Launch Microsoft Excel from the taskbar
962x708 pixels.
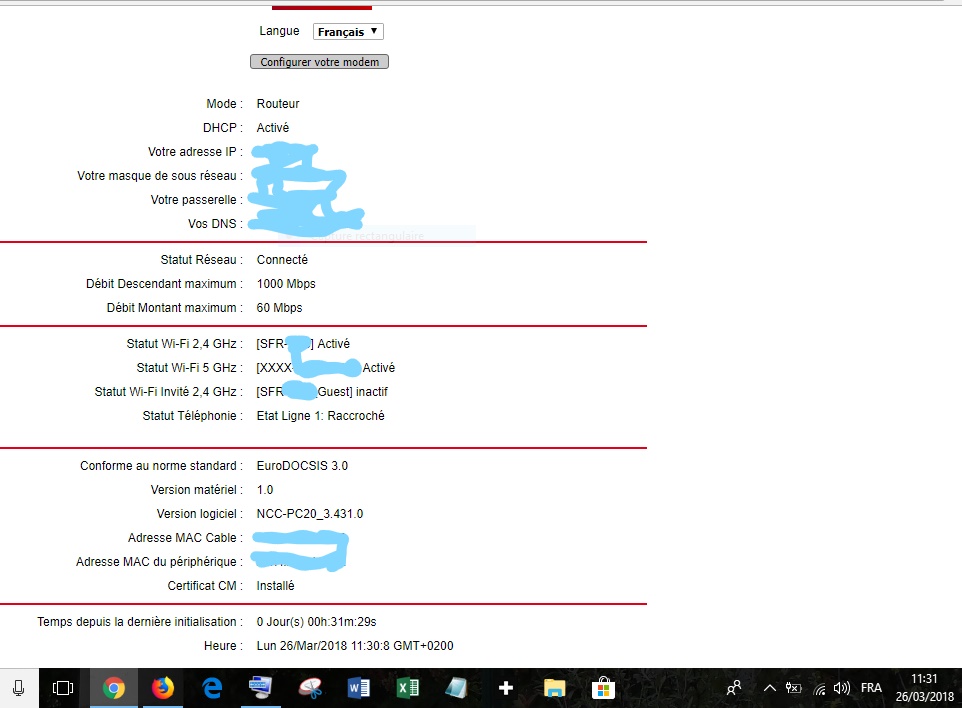pyautogui.click(x=408, y=688)
